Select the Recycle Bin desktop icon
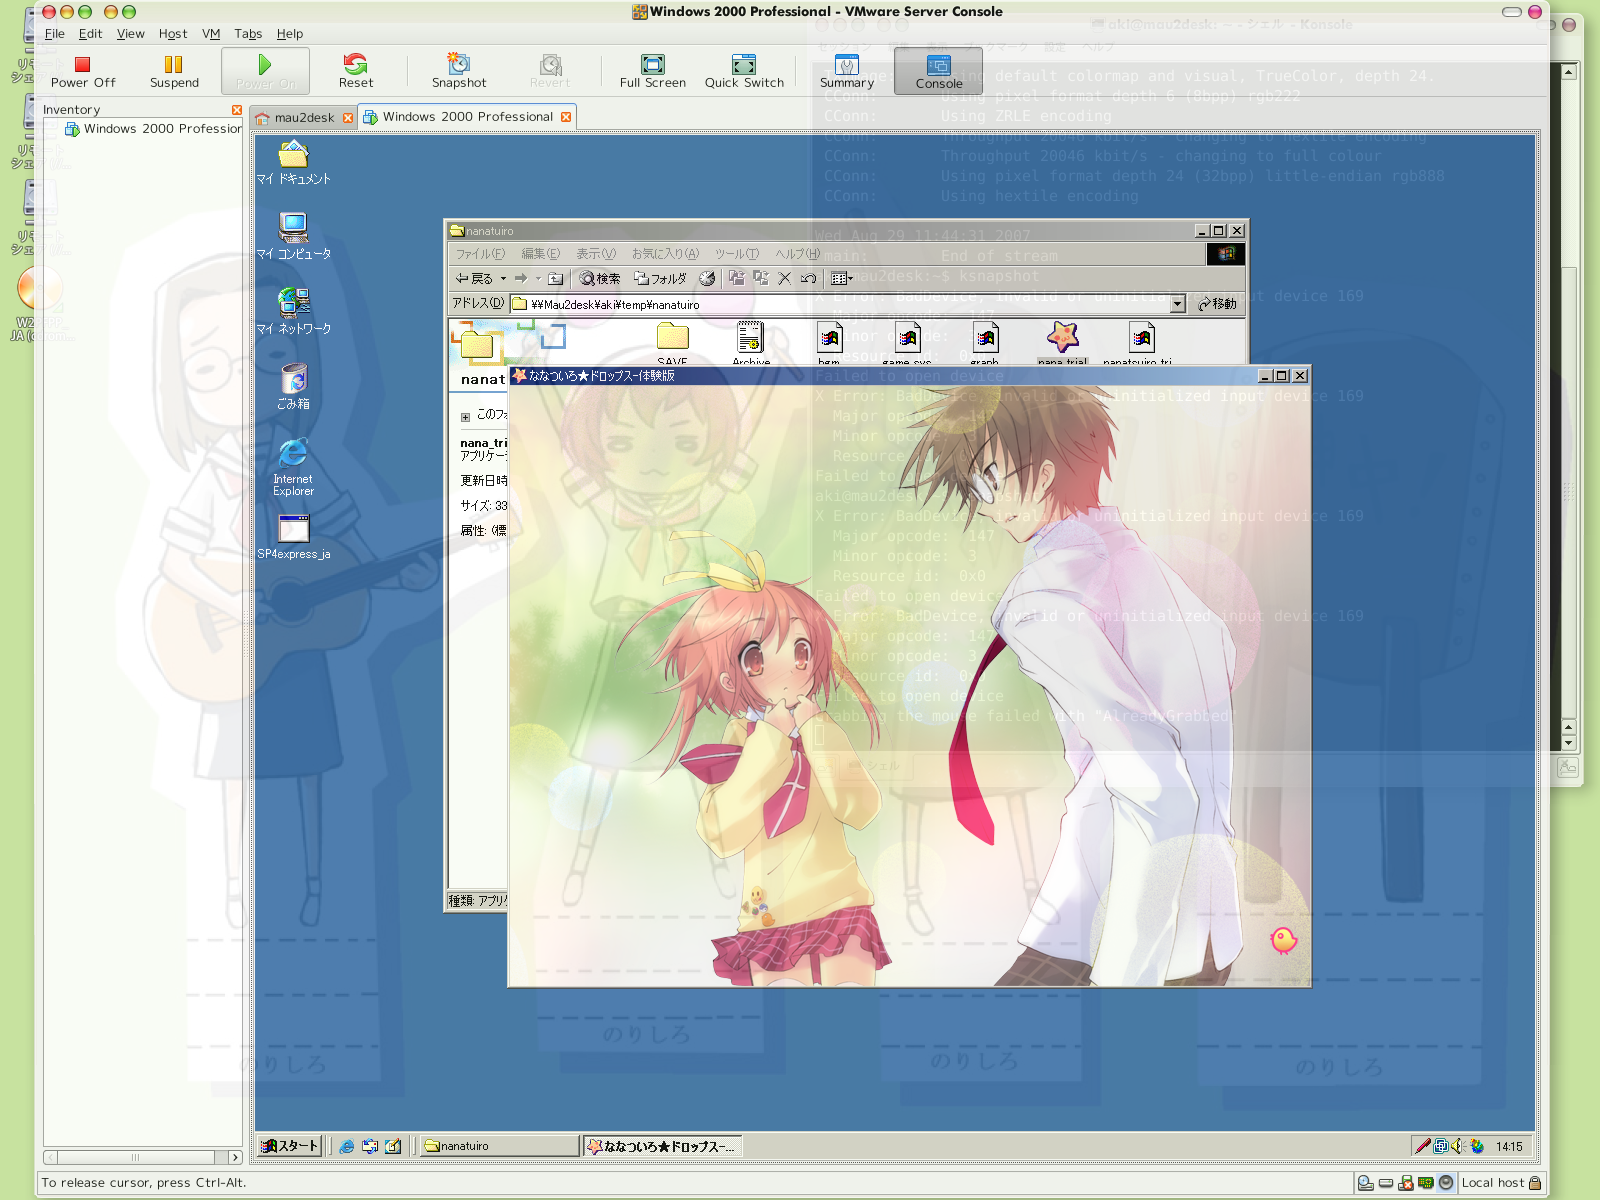 pos(293,386)
